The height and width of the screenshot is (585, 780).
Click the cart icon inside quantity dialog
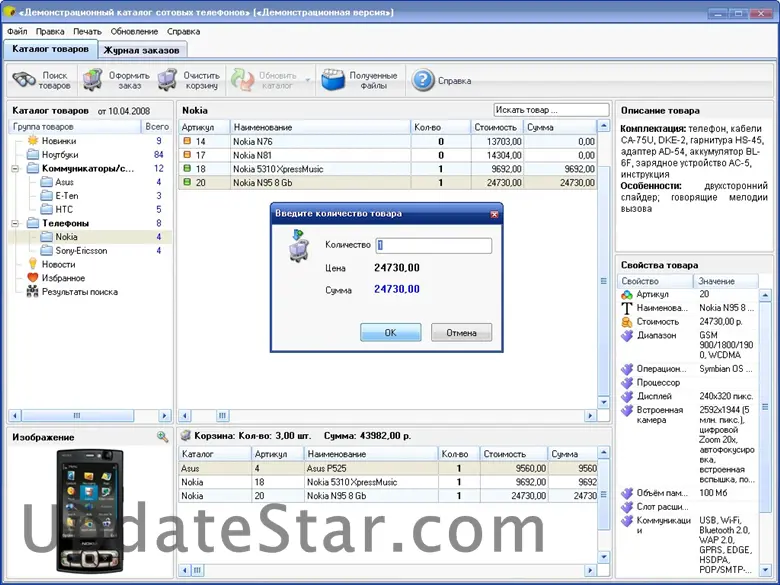299,246
